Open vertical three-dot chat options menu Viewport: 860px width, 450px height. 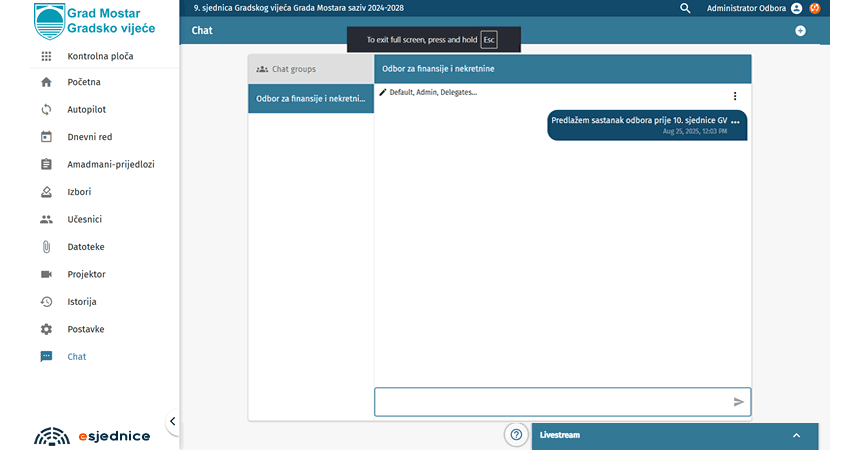pyautogui.click(x=735, y=96)
